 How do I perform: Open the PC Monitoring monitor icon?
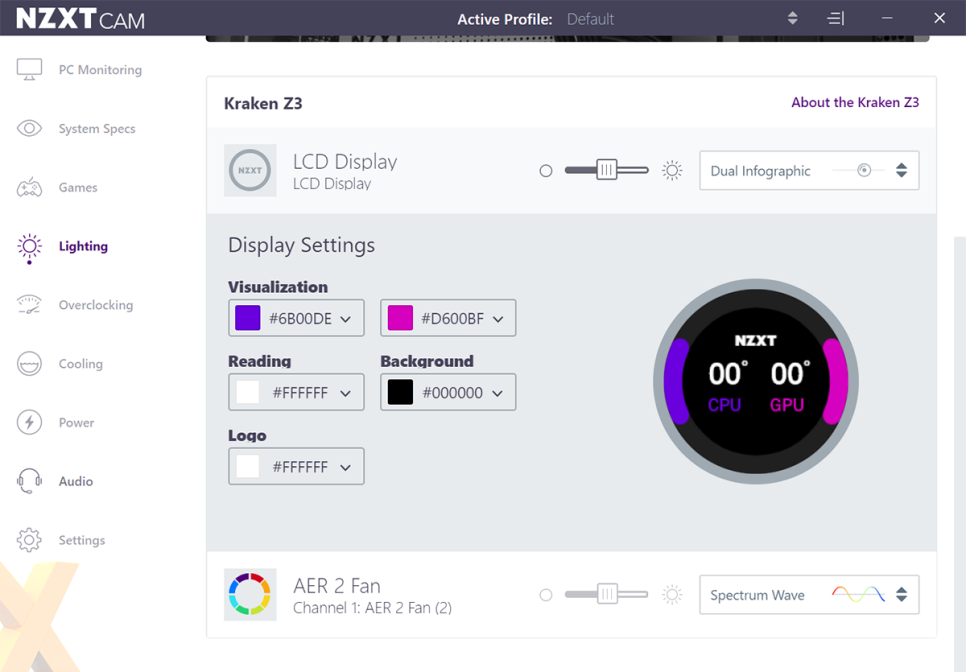tap(29, 70)
